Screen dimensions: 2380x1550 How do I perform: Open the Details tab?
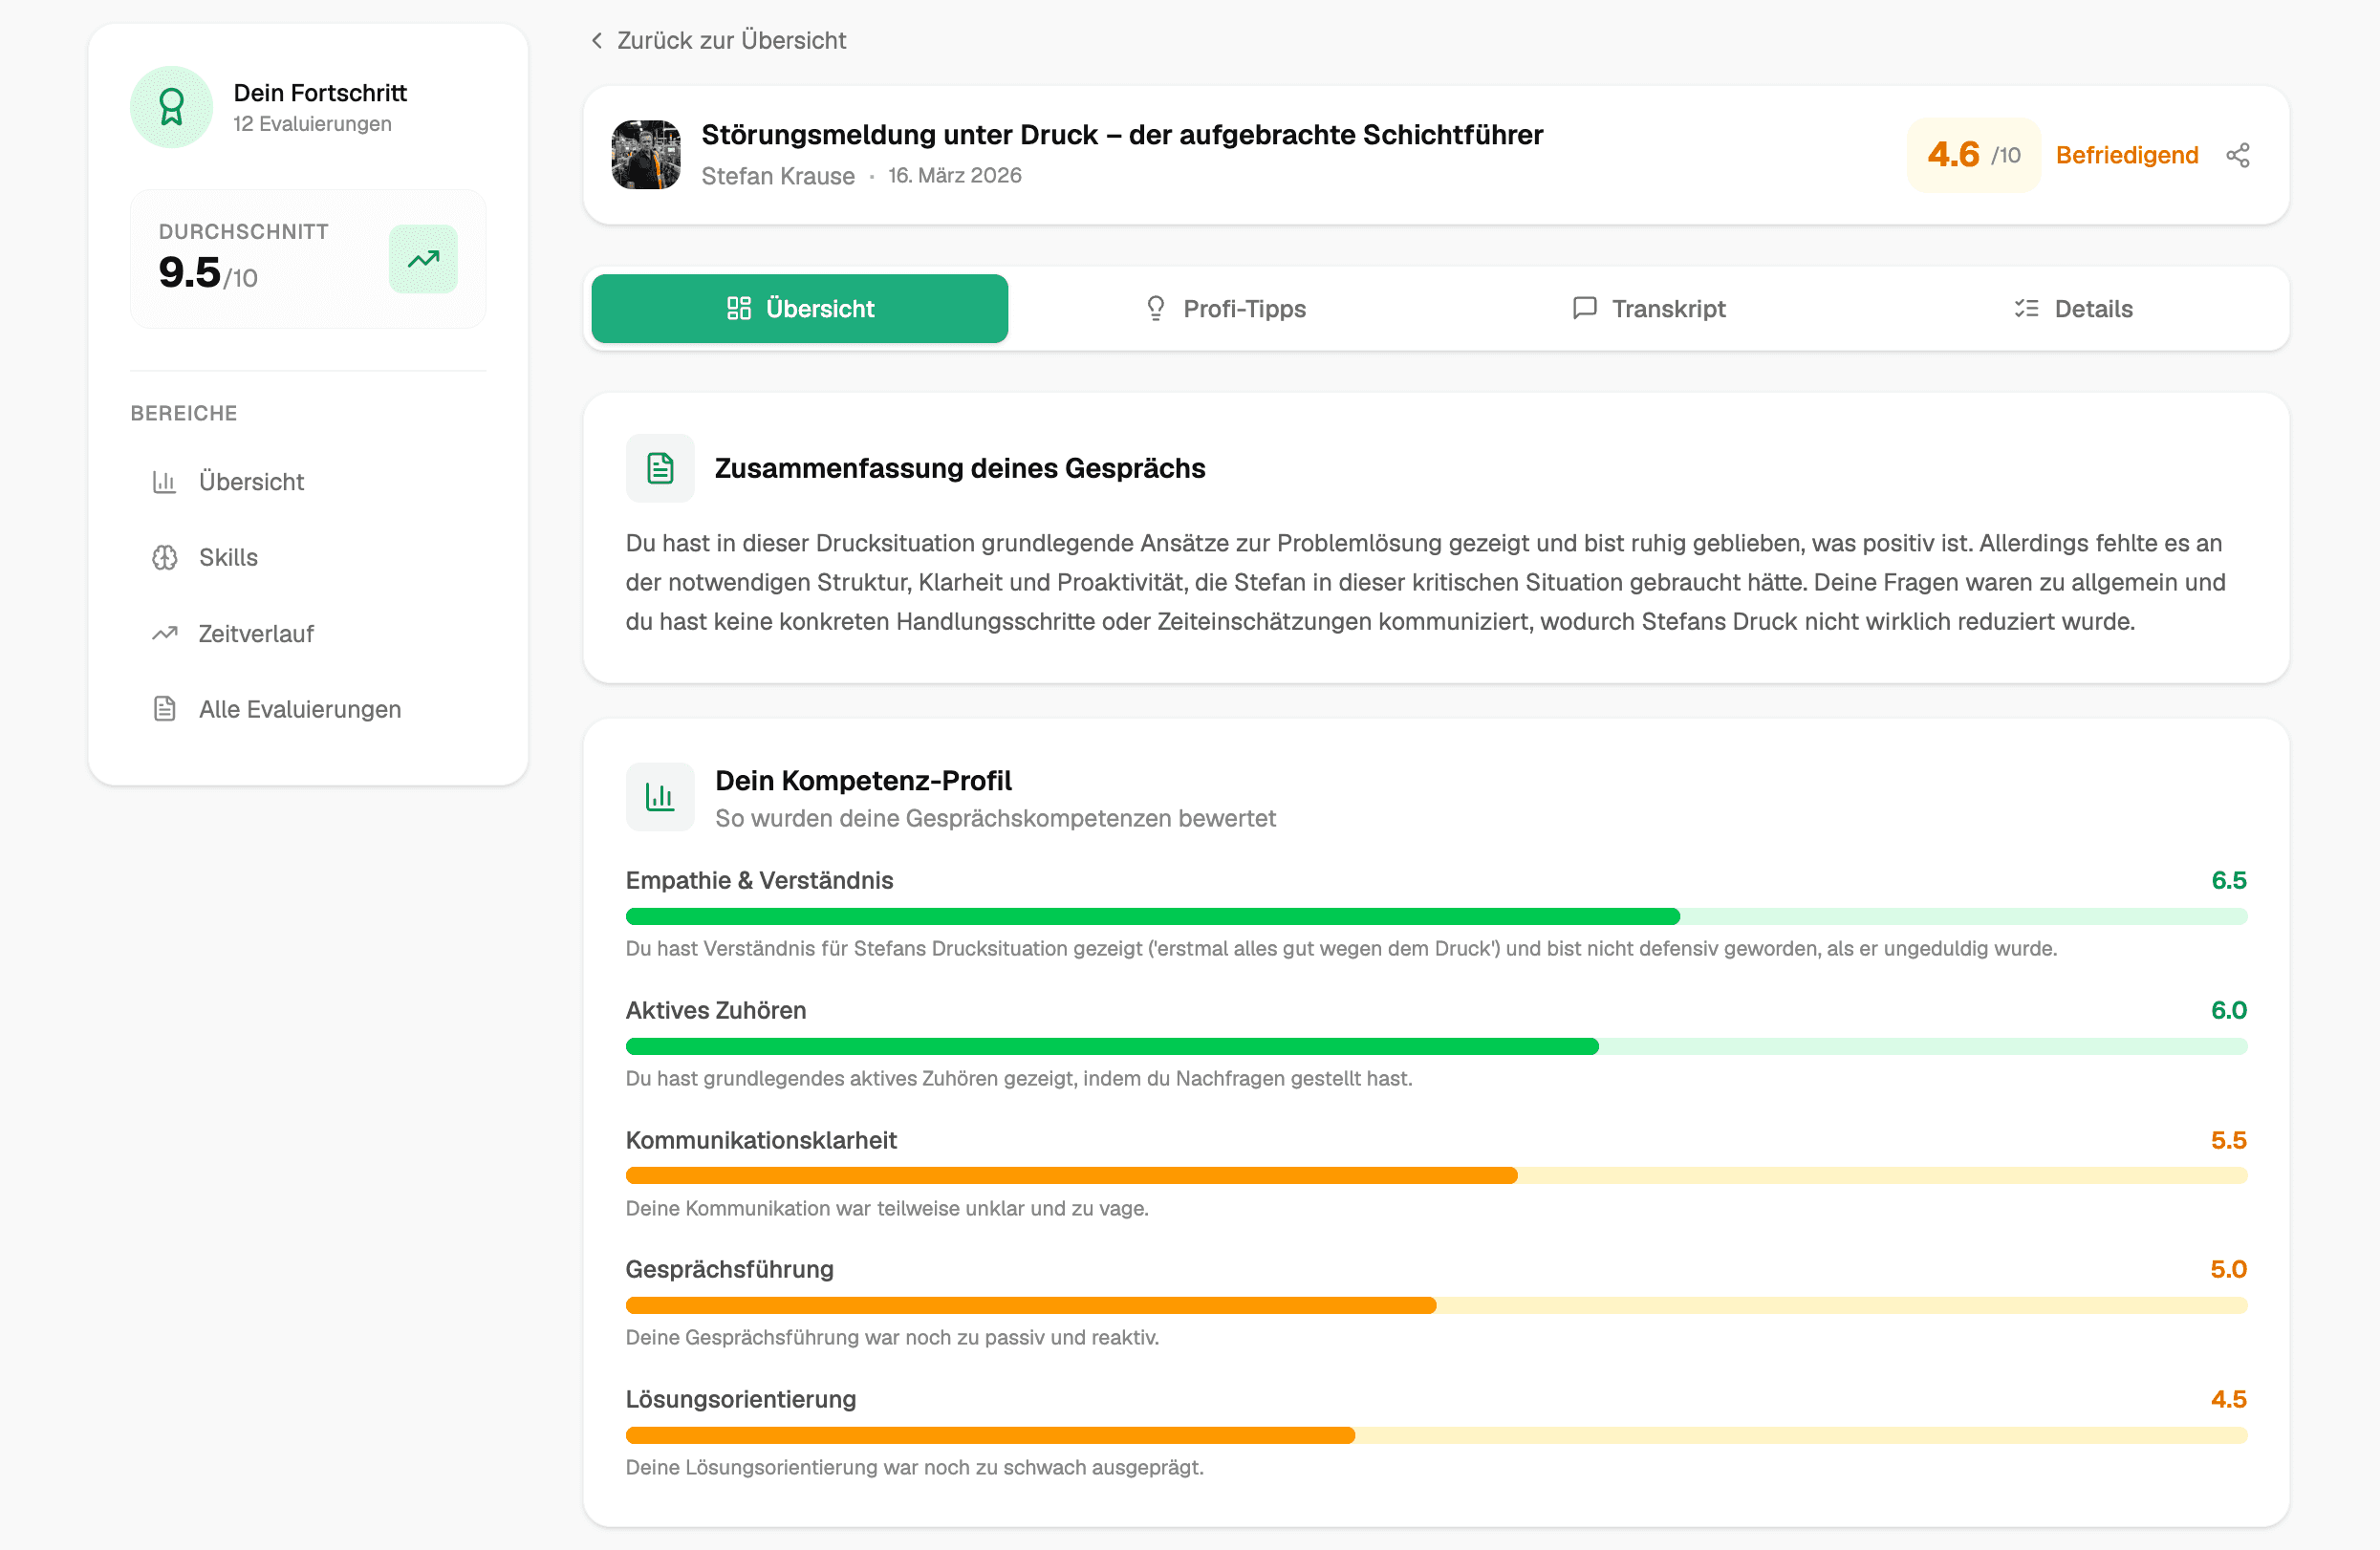pyautogui.click(x=2075, y=308)
